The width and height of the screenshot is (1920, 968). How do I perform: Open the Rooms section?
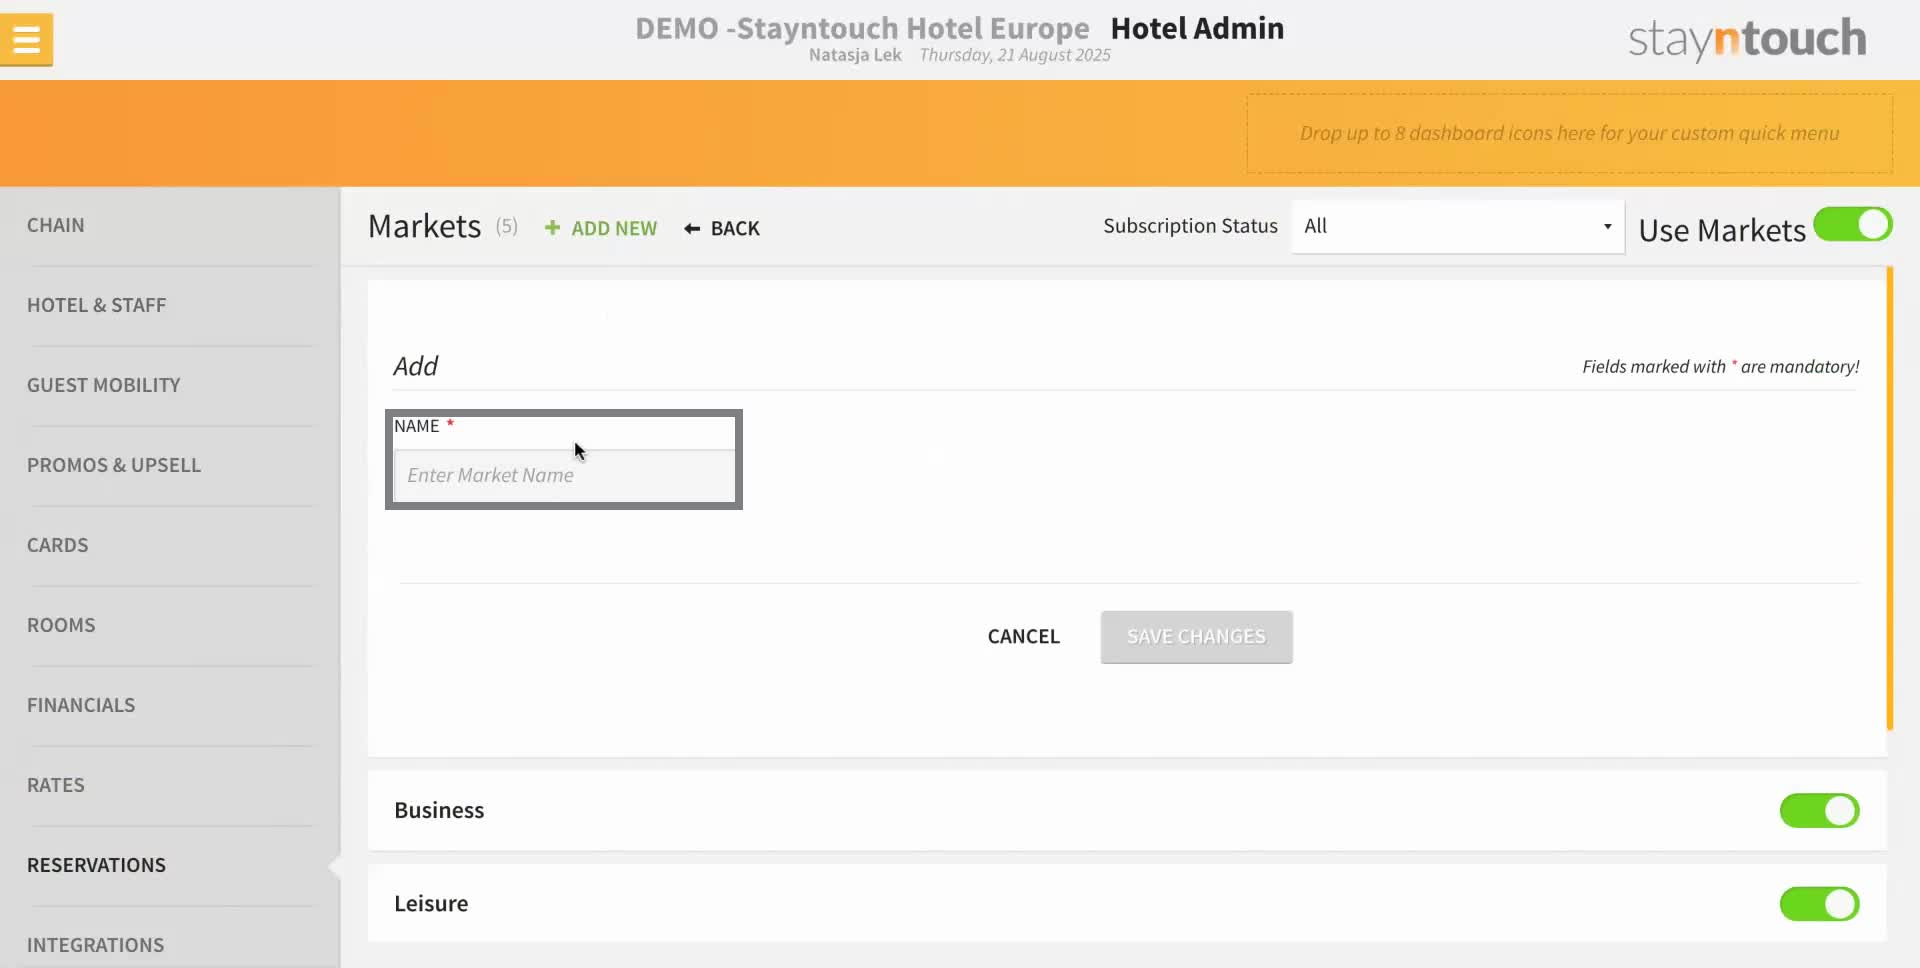(61, 625)
